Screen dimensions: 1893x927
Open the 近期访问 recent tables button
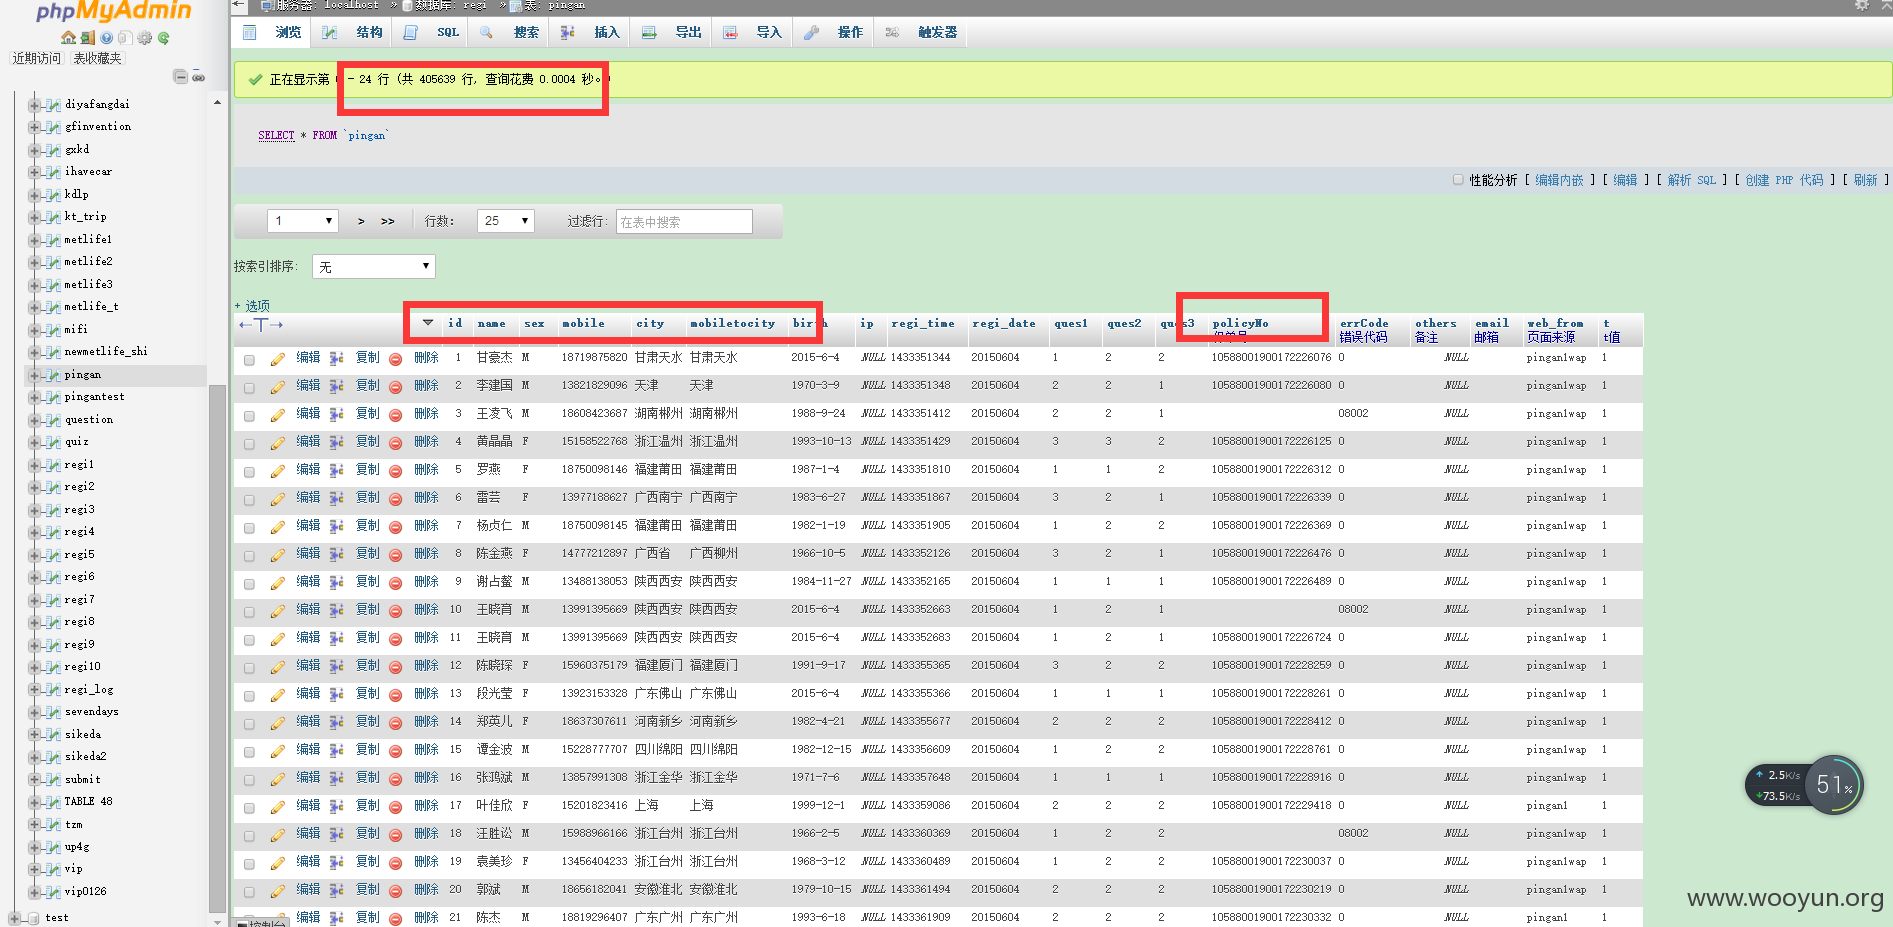point(37,59)
